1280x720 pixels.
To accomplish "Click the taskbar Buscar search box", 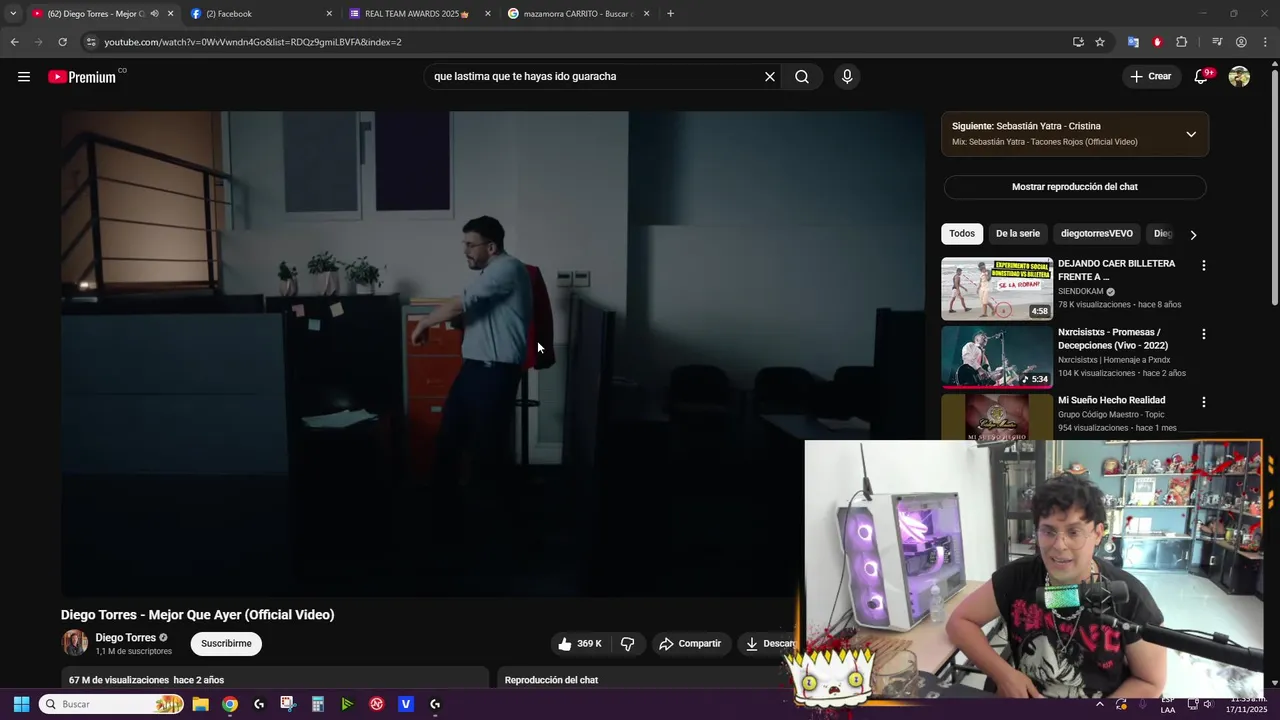I will pos(112,704).
